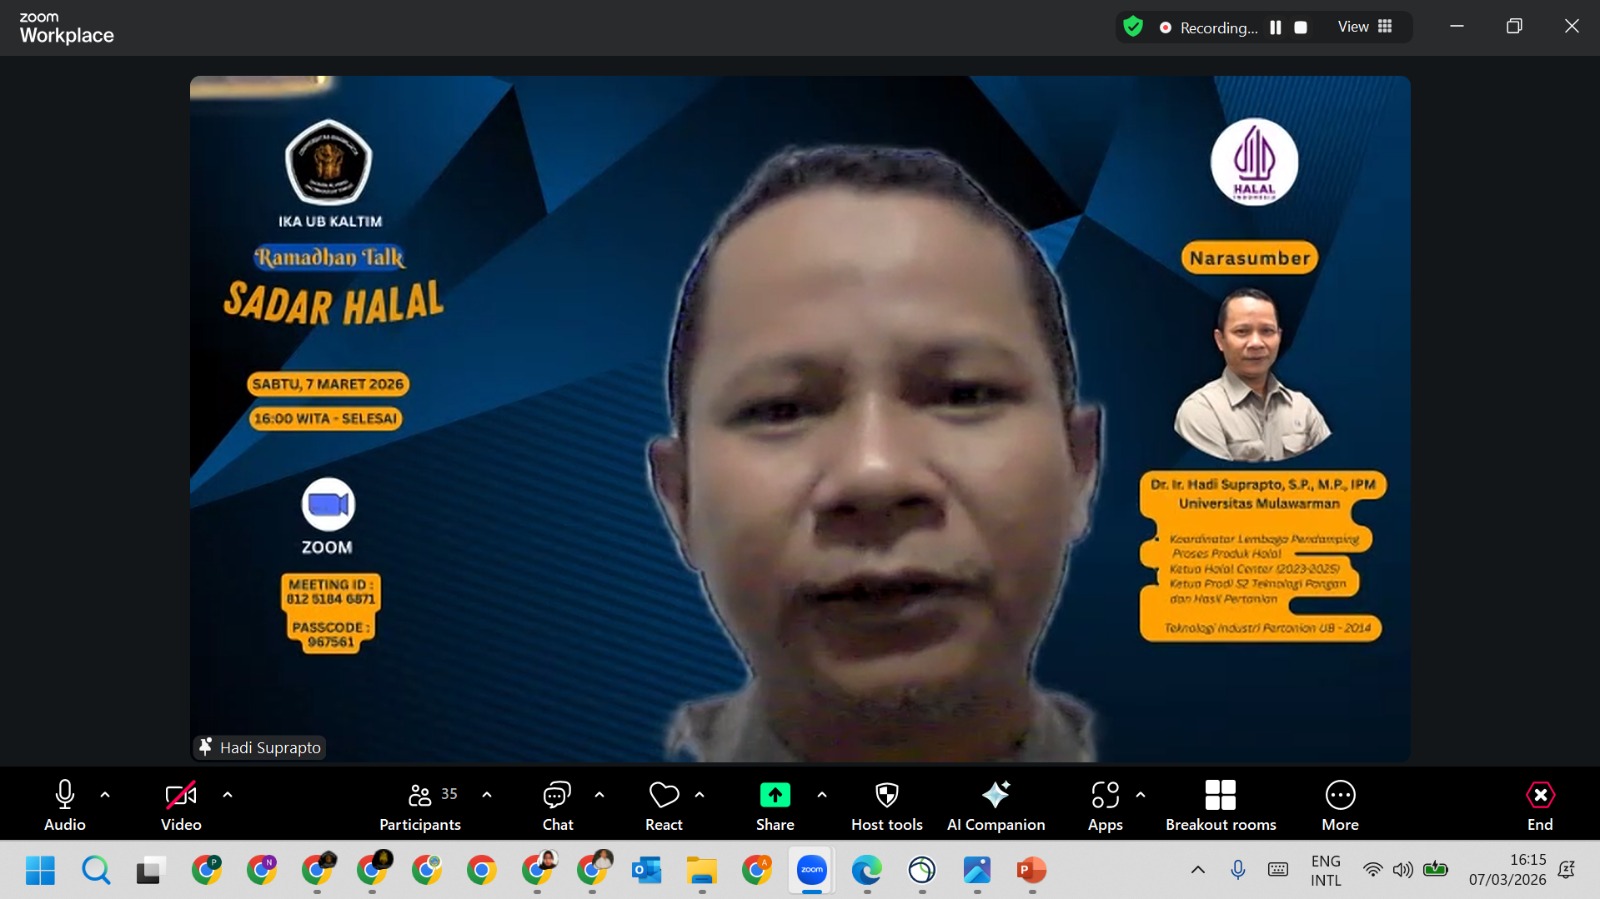Click the encryption shield status icon
Image resolution: width=1600 pixels, height=899 pixels.
pyautogui.click(x=1133, y=27)
